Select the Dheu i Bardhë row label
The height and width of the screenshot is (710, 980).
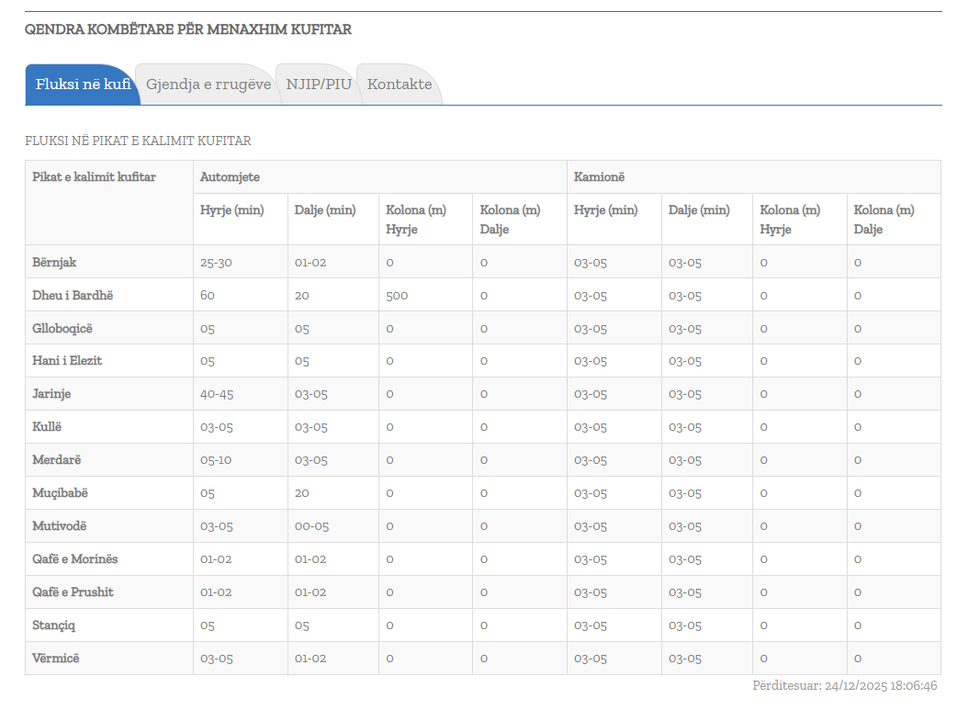click(x=72, y=296)
